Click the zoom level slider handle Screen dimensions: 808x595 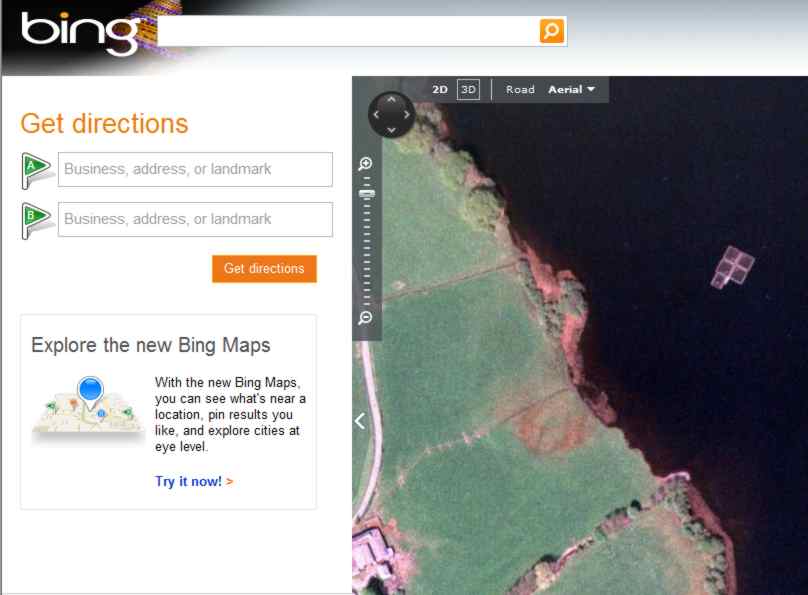point(366,194)
